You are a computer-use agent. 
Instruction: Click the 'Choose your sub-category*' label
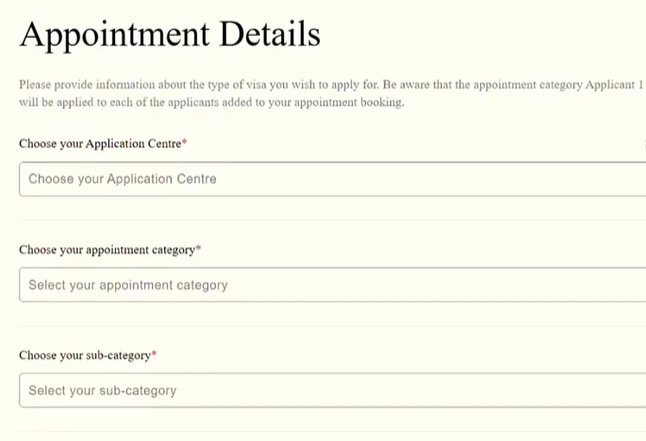[x=86, y=355]
